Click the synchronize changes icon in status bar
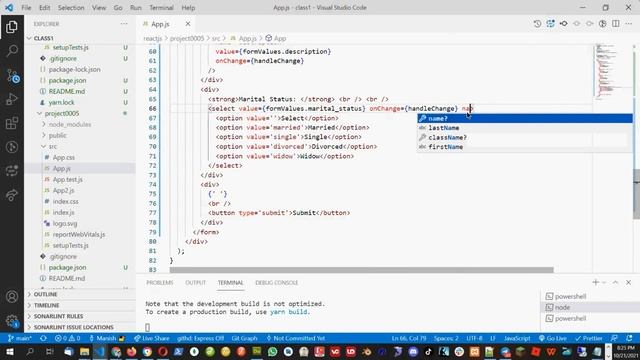Screen dimensions: 640x360 click(x=43, y=338)
